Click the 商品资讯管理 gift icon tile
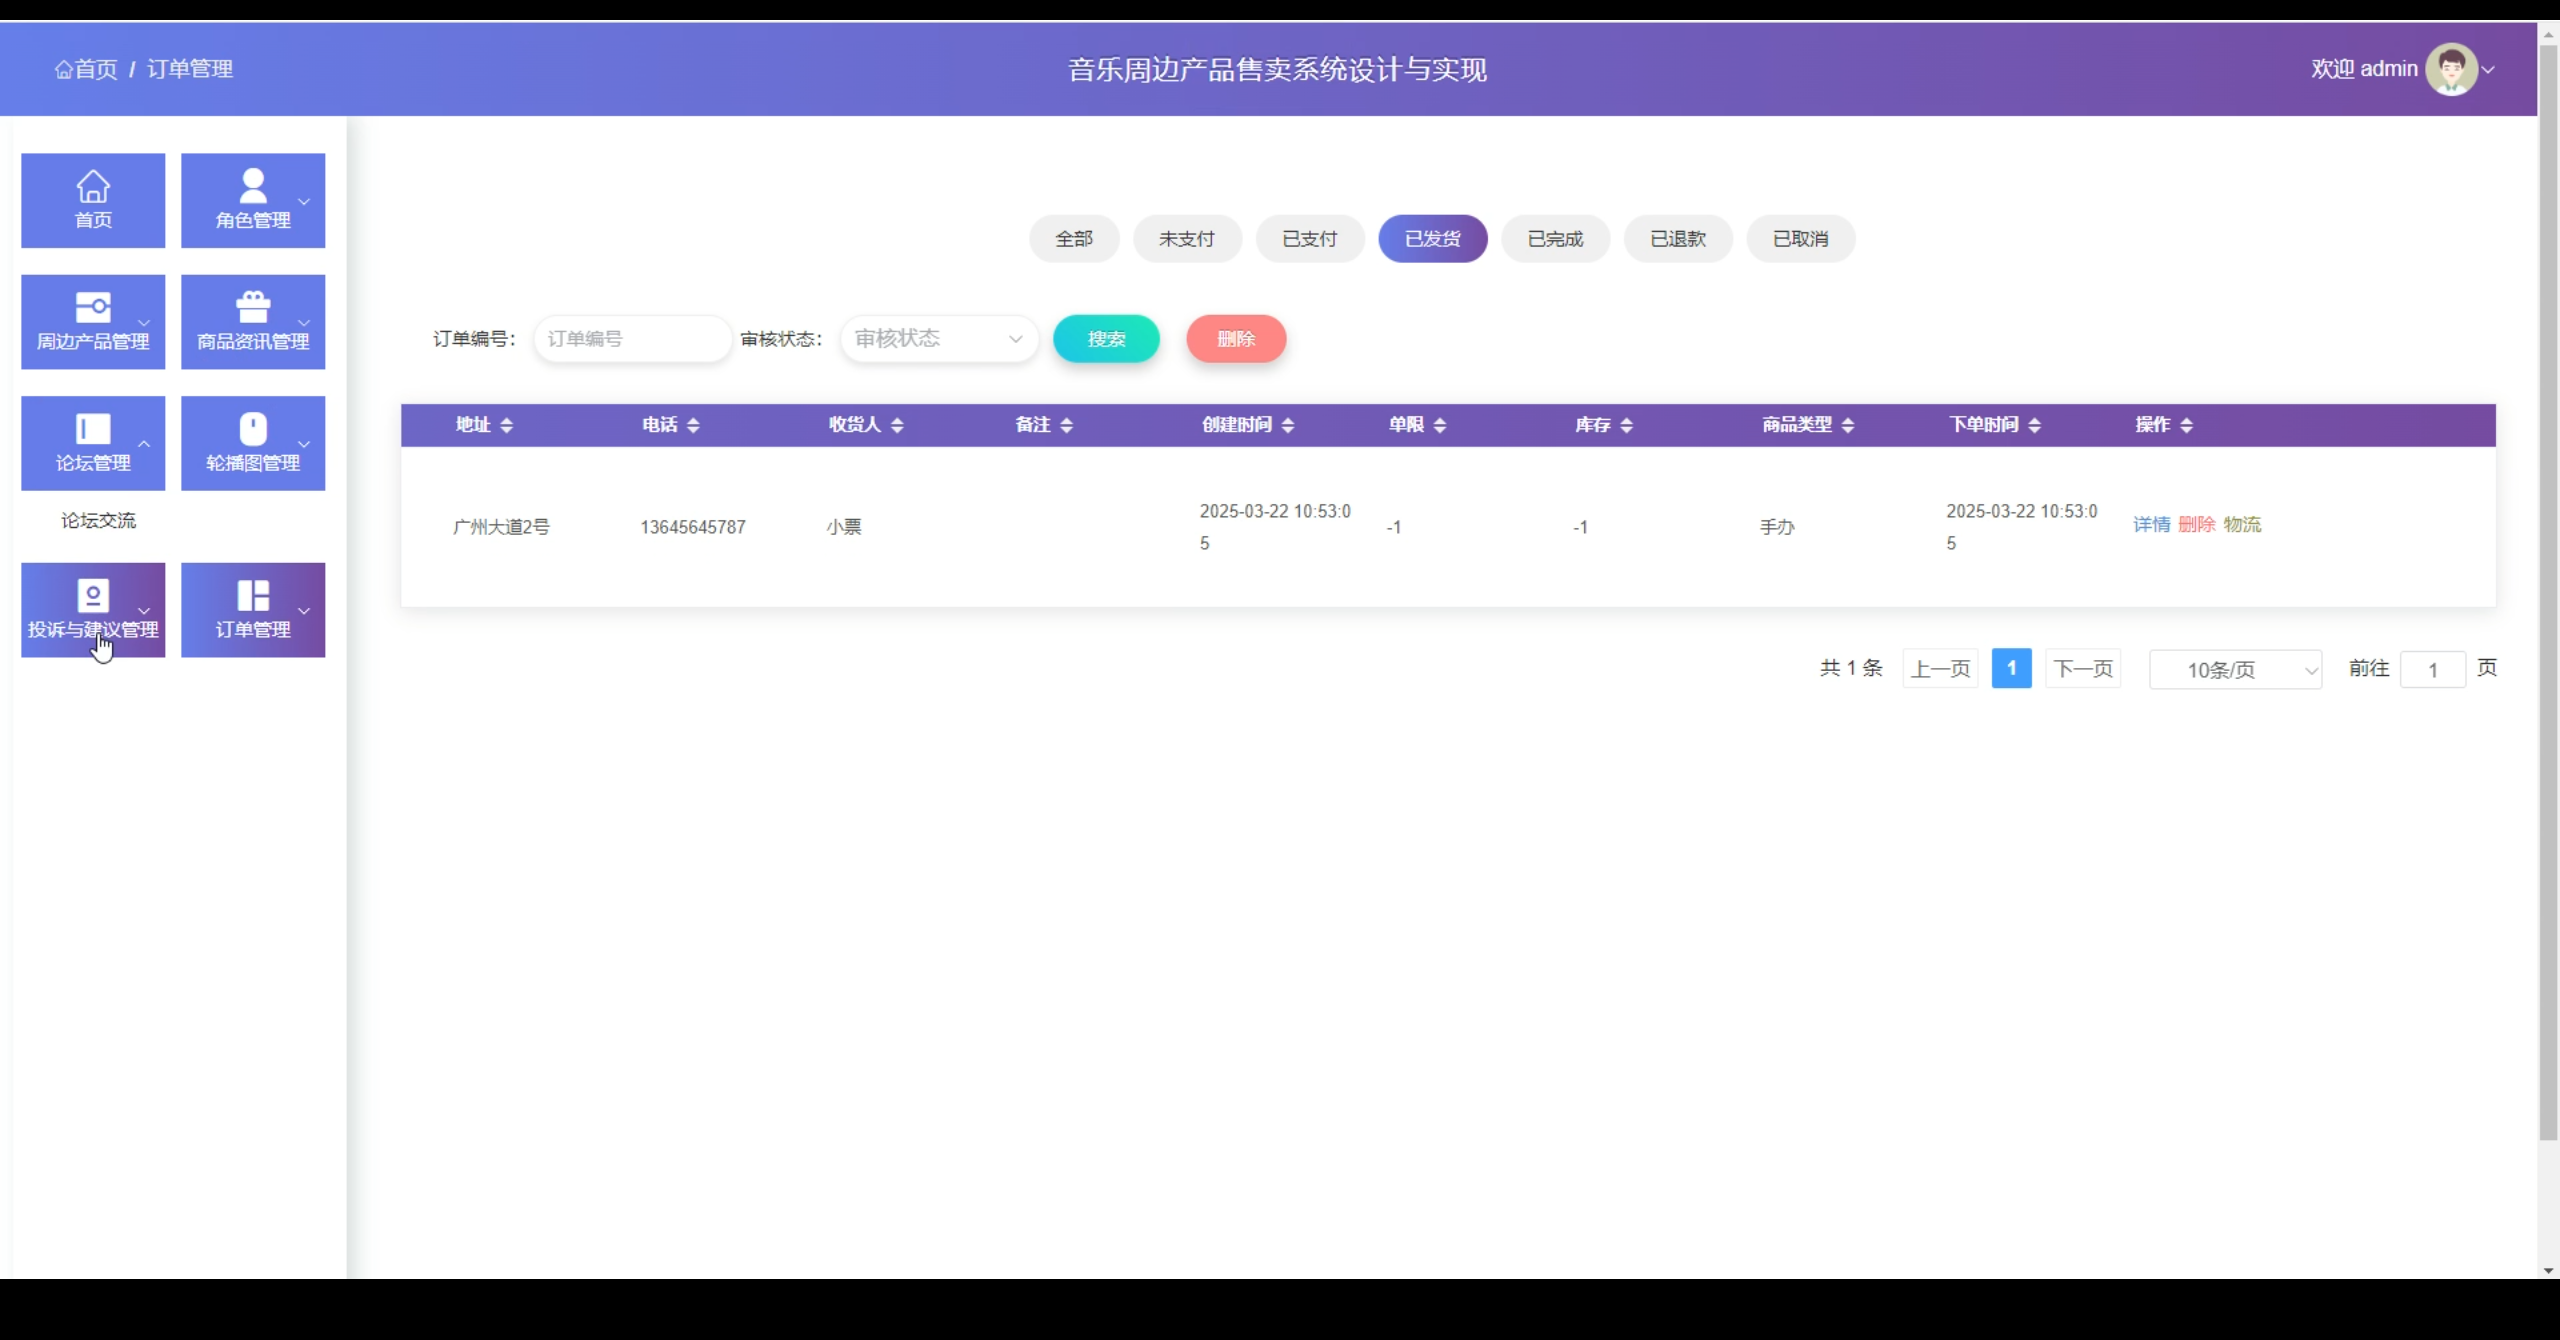This screenshot has height=1340, width=2560. pyautogui.click(x=253, y=321)
